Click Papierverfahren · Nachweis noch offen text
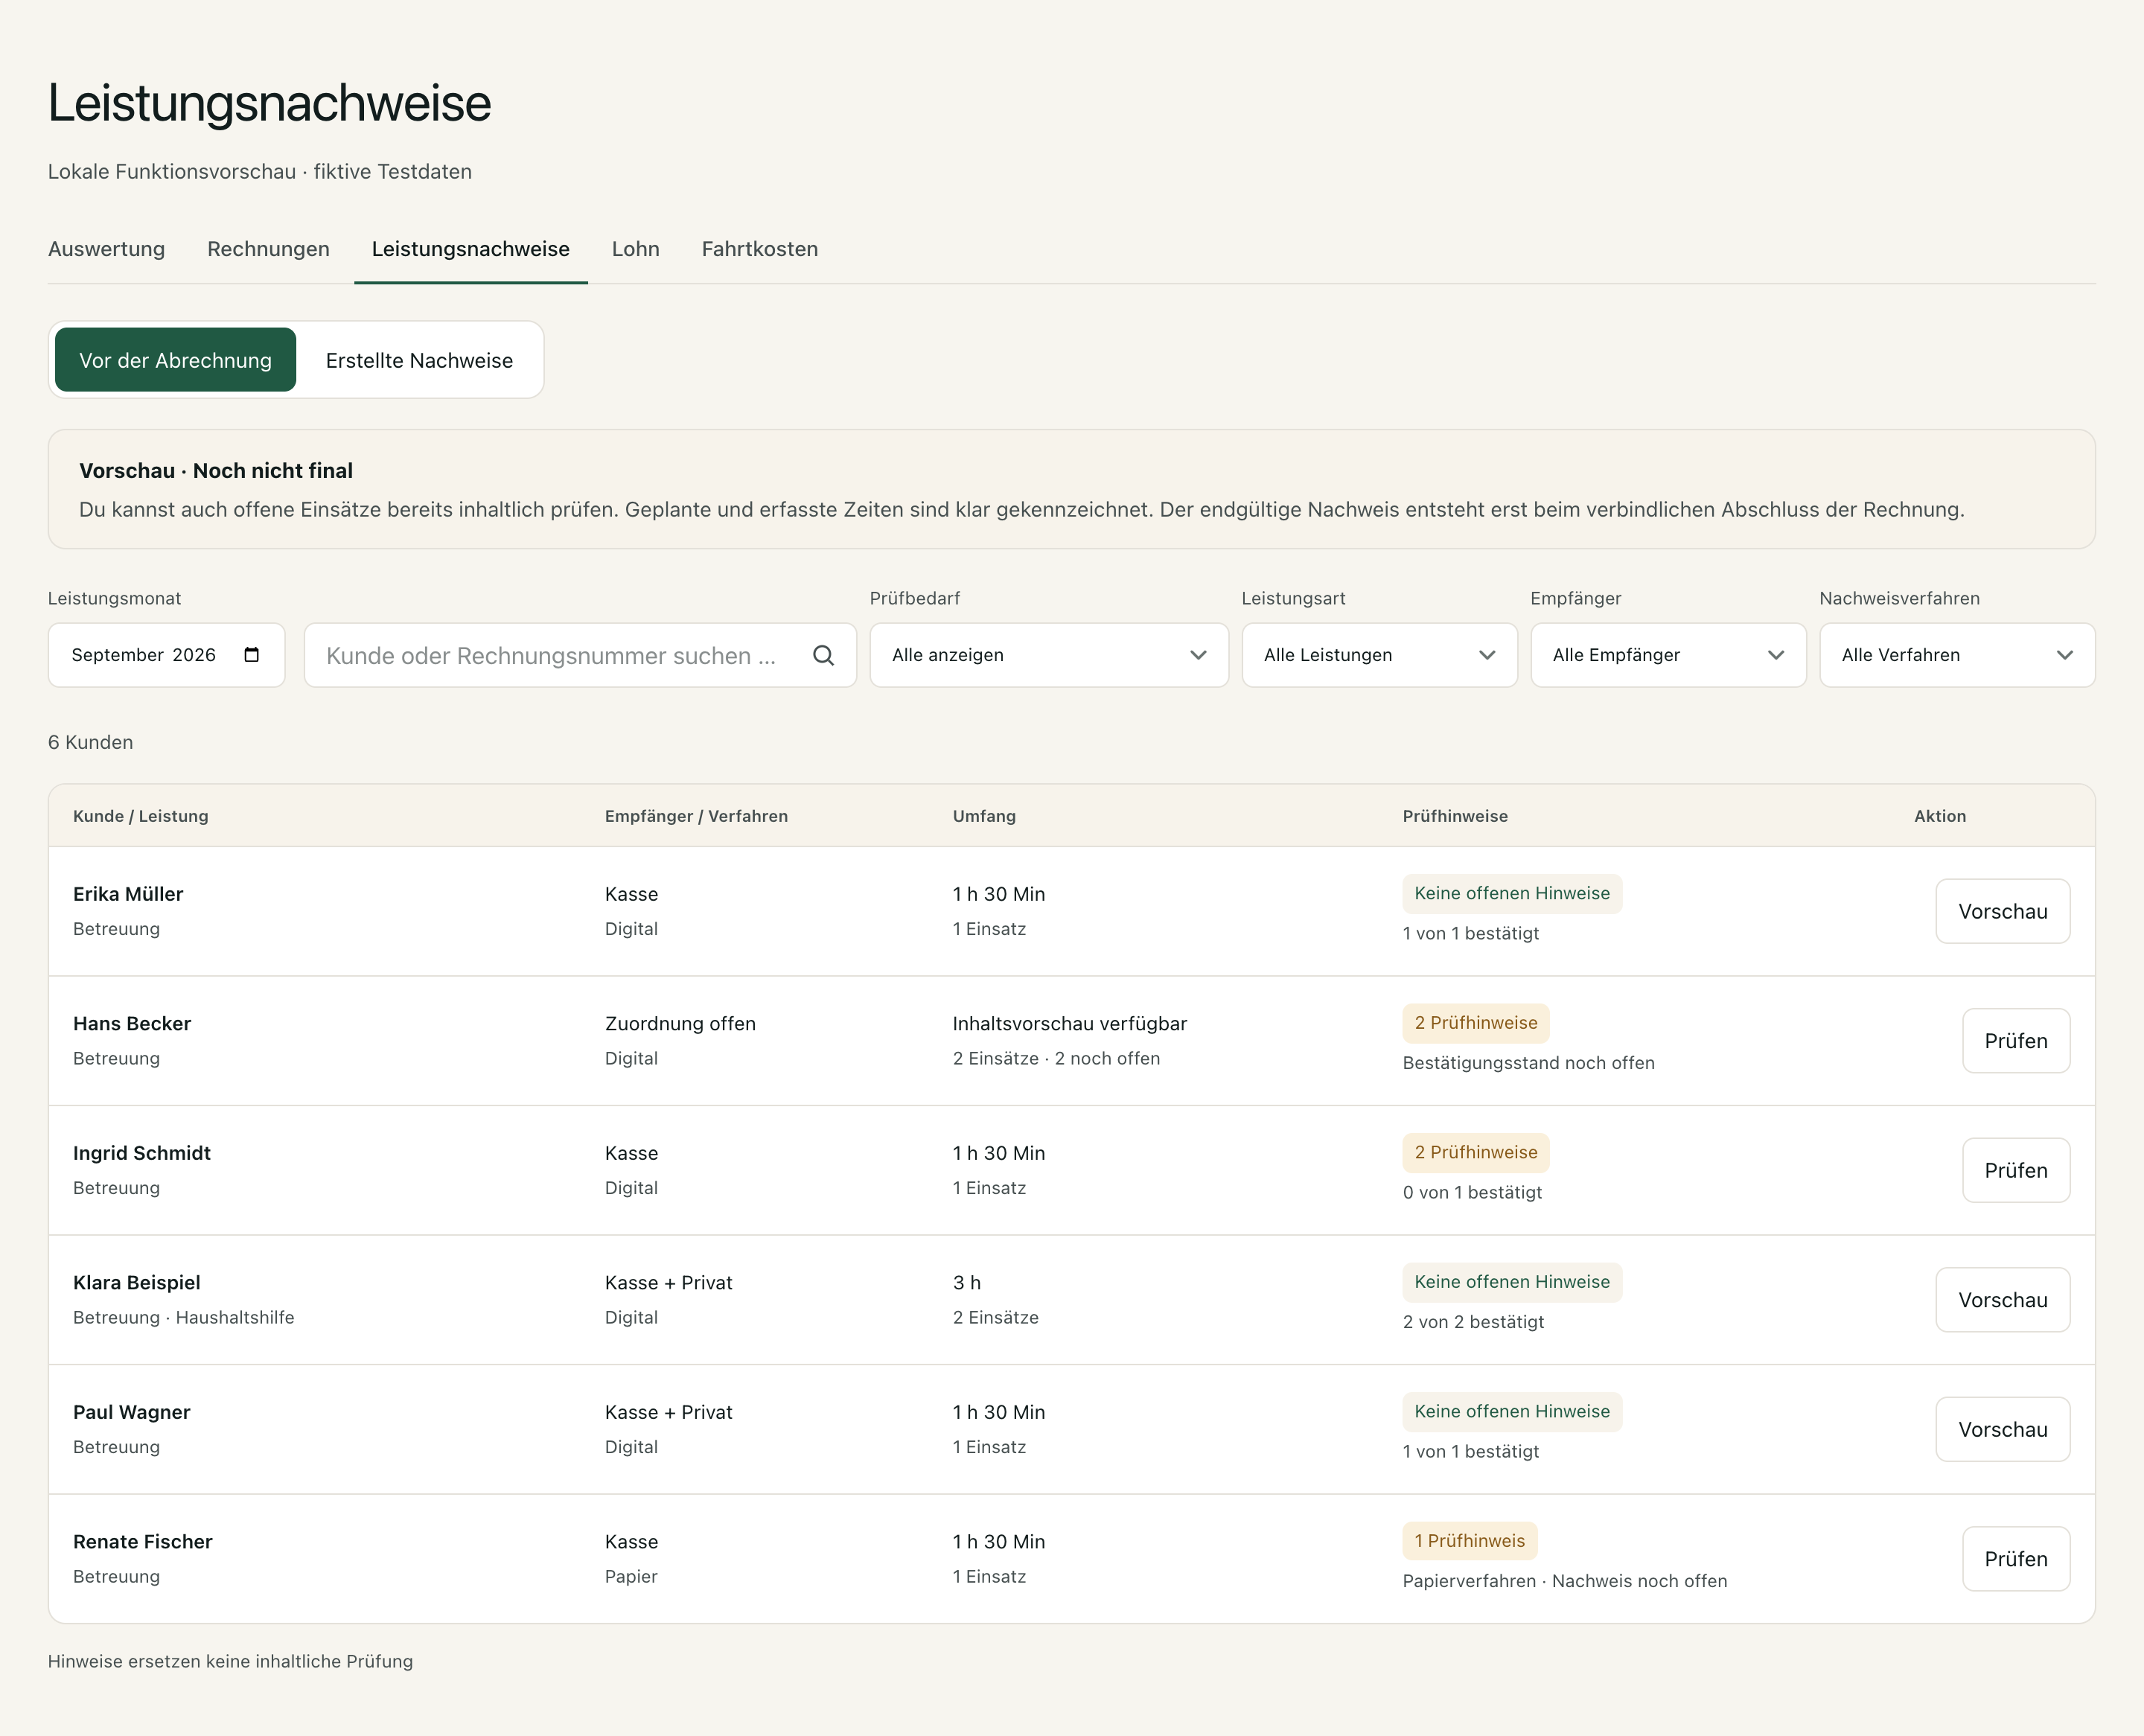The width and height of the screenshot is (2144, 1736). [1564, 1581]
